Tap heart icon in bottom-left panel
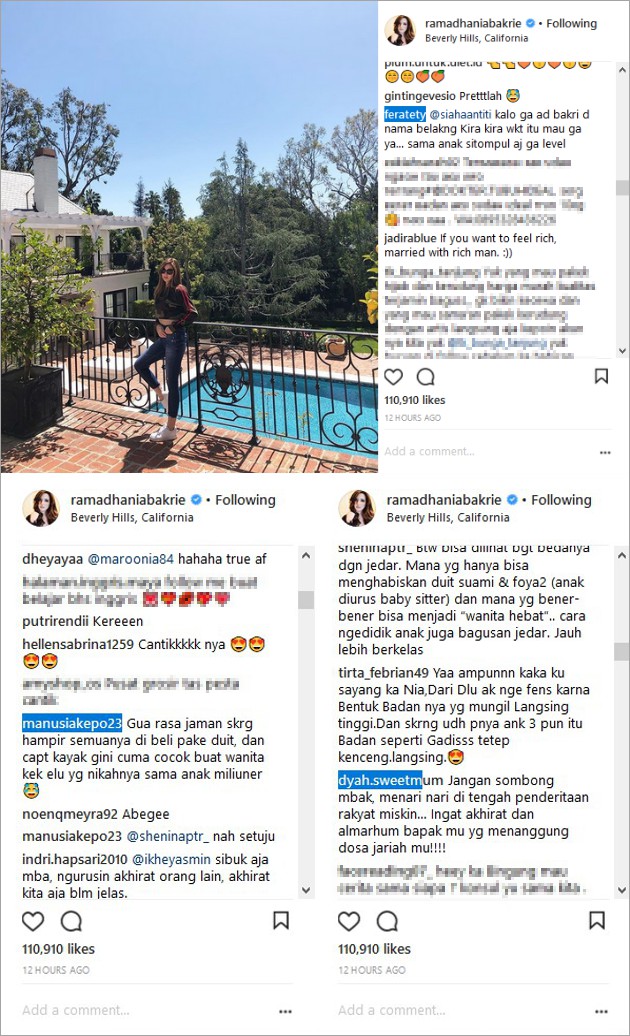Viewport: 630px width, 1036px height. (x=33, y=921)
